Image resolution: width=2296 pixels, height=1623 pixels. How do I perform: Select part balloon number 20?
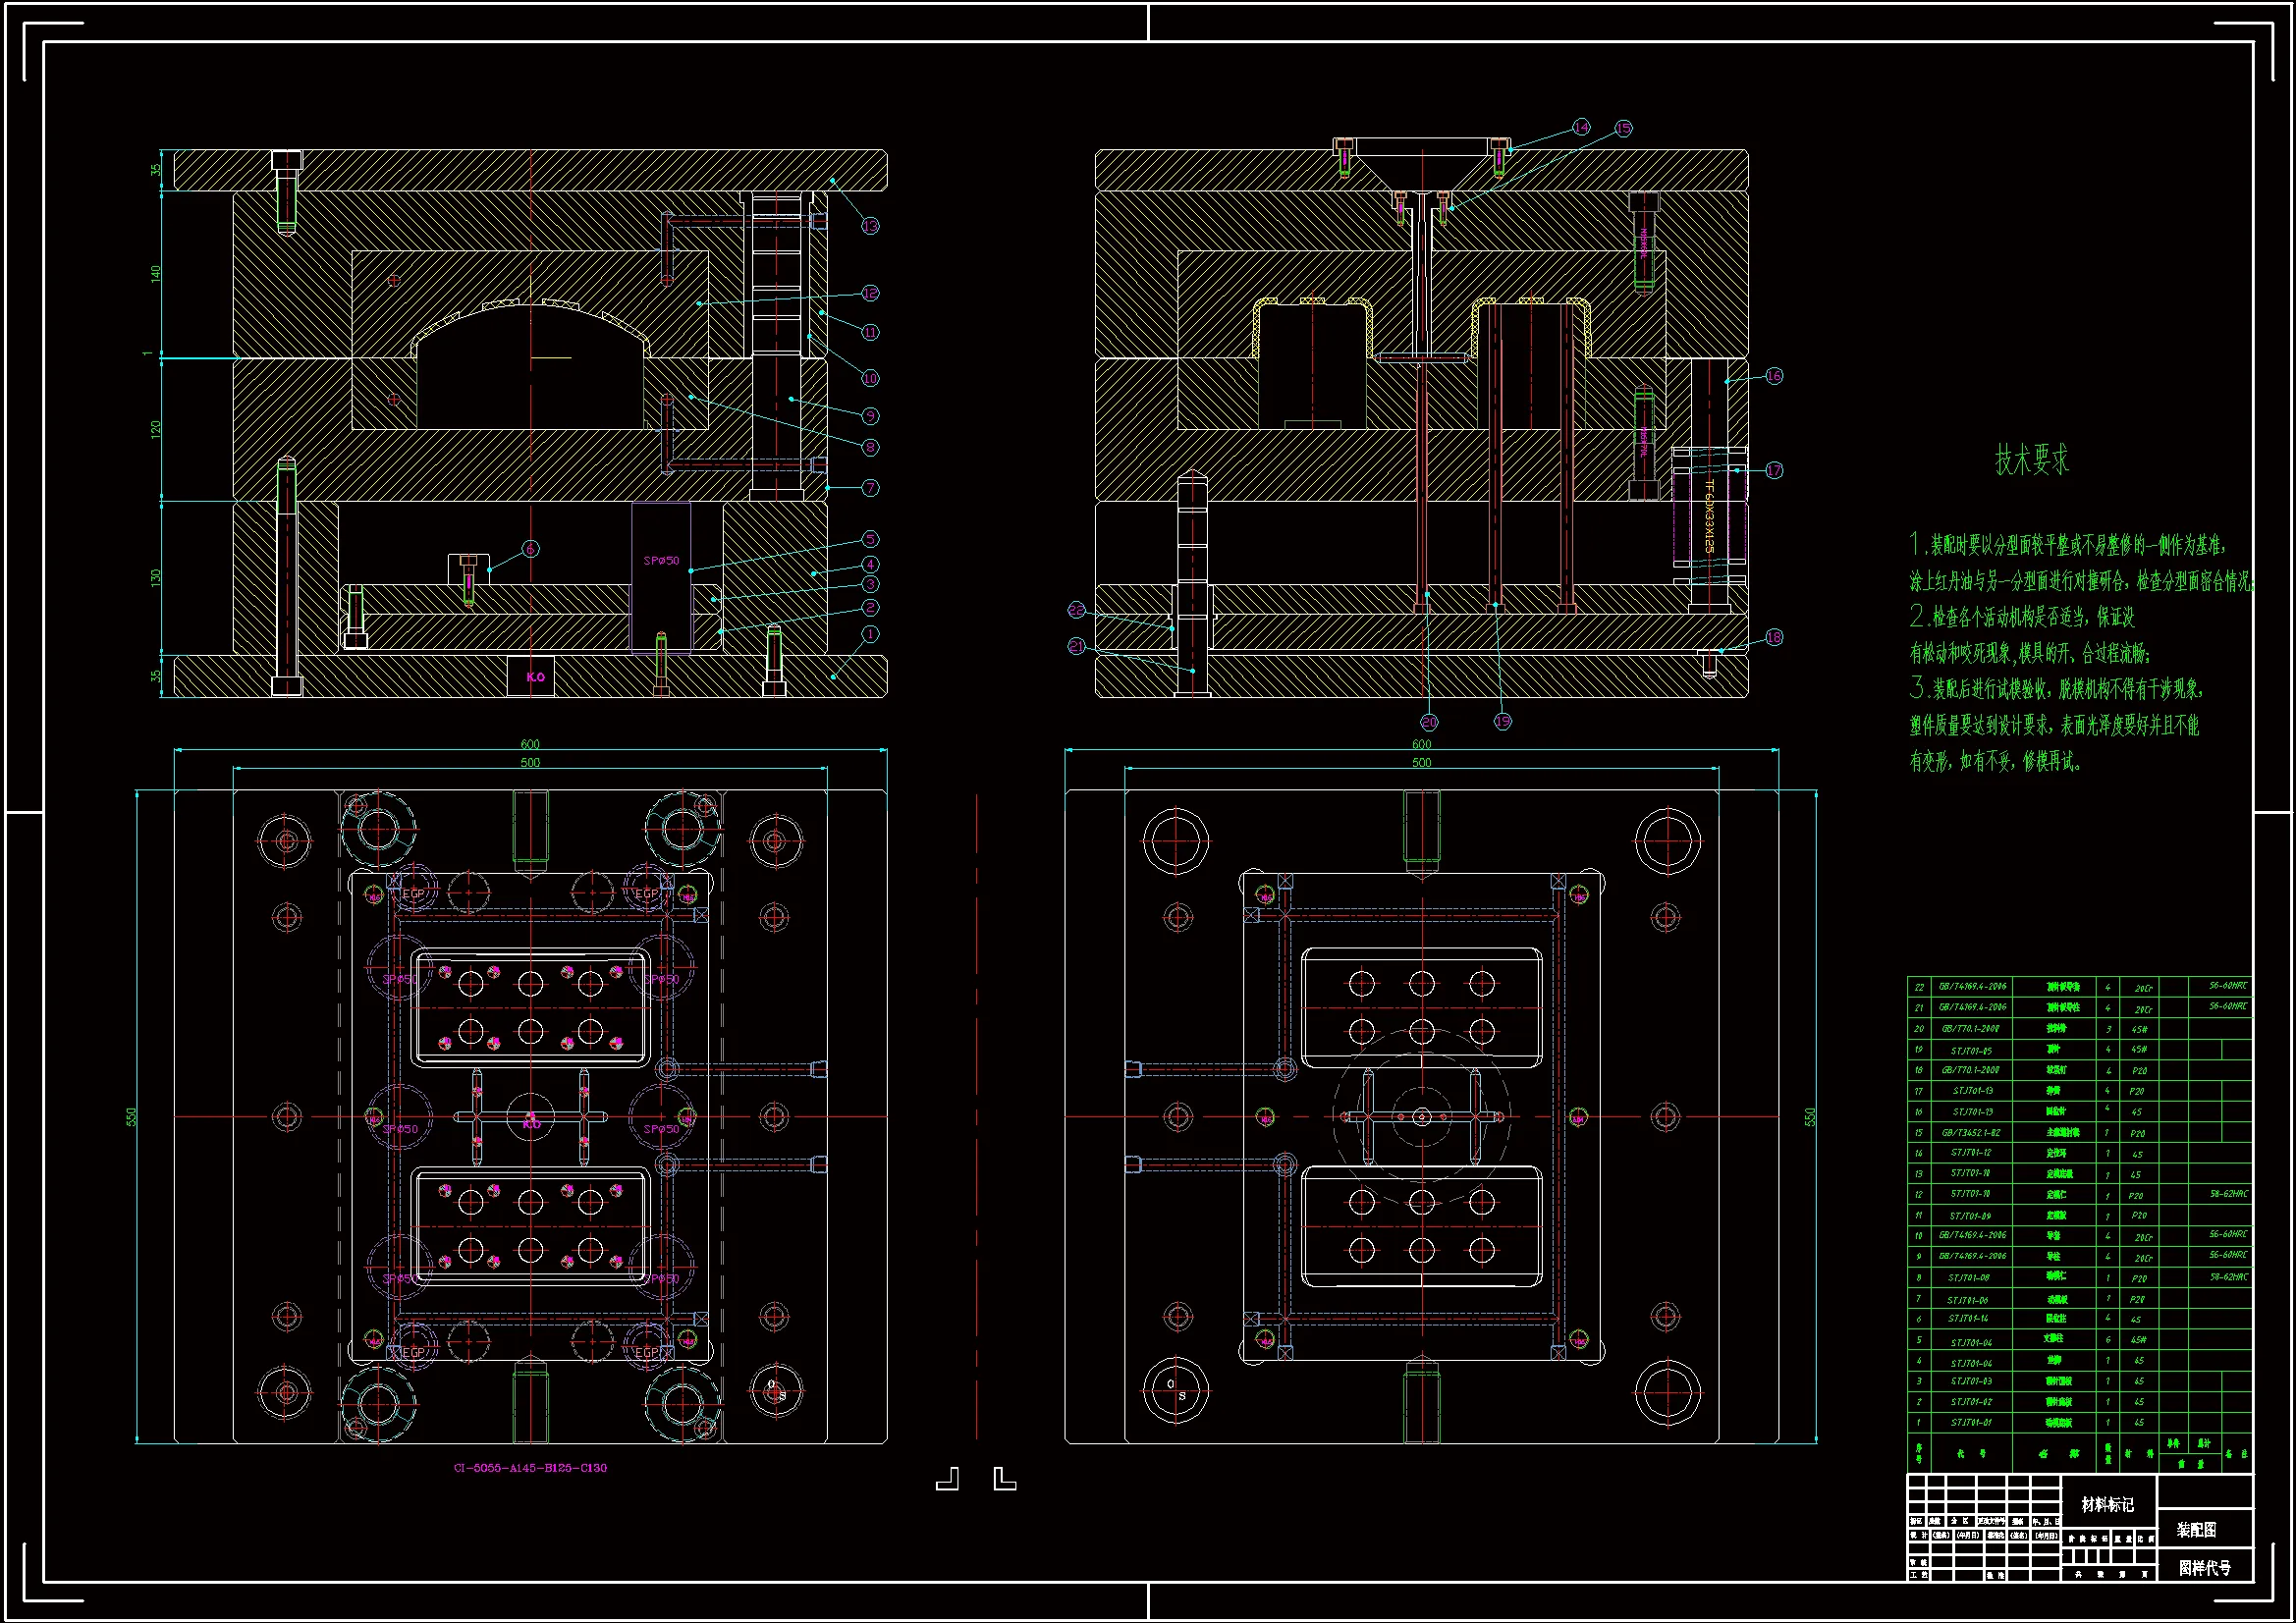1429,722
